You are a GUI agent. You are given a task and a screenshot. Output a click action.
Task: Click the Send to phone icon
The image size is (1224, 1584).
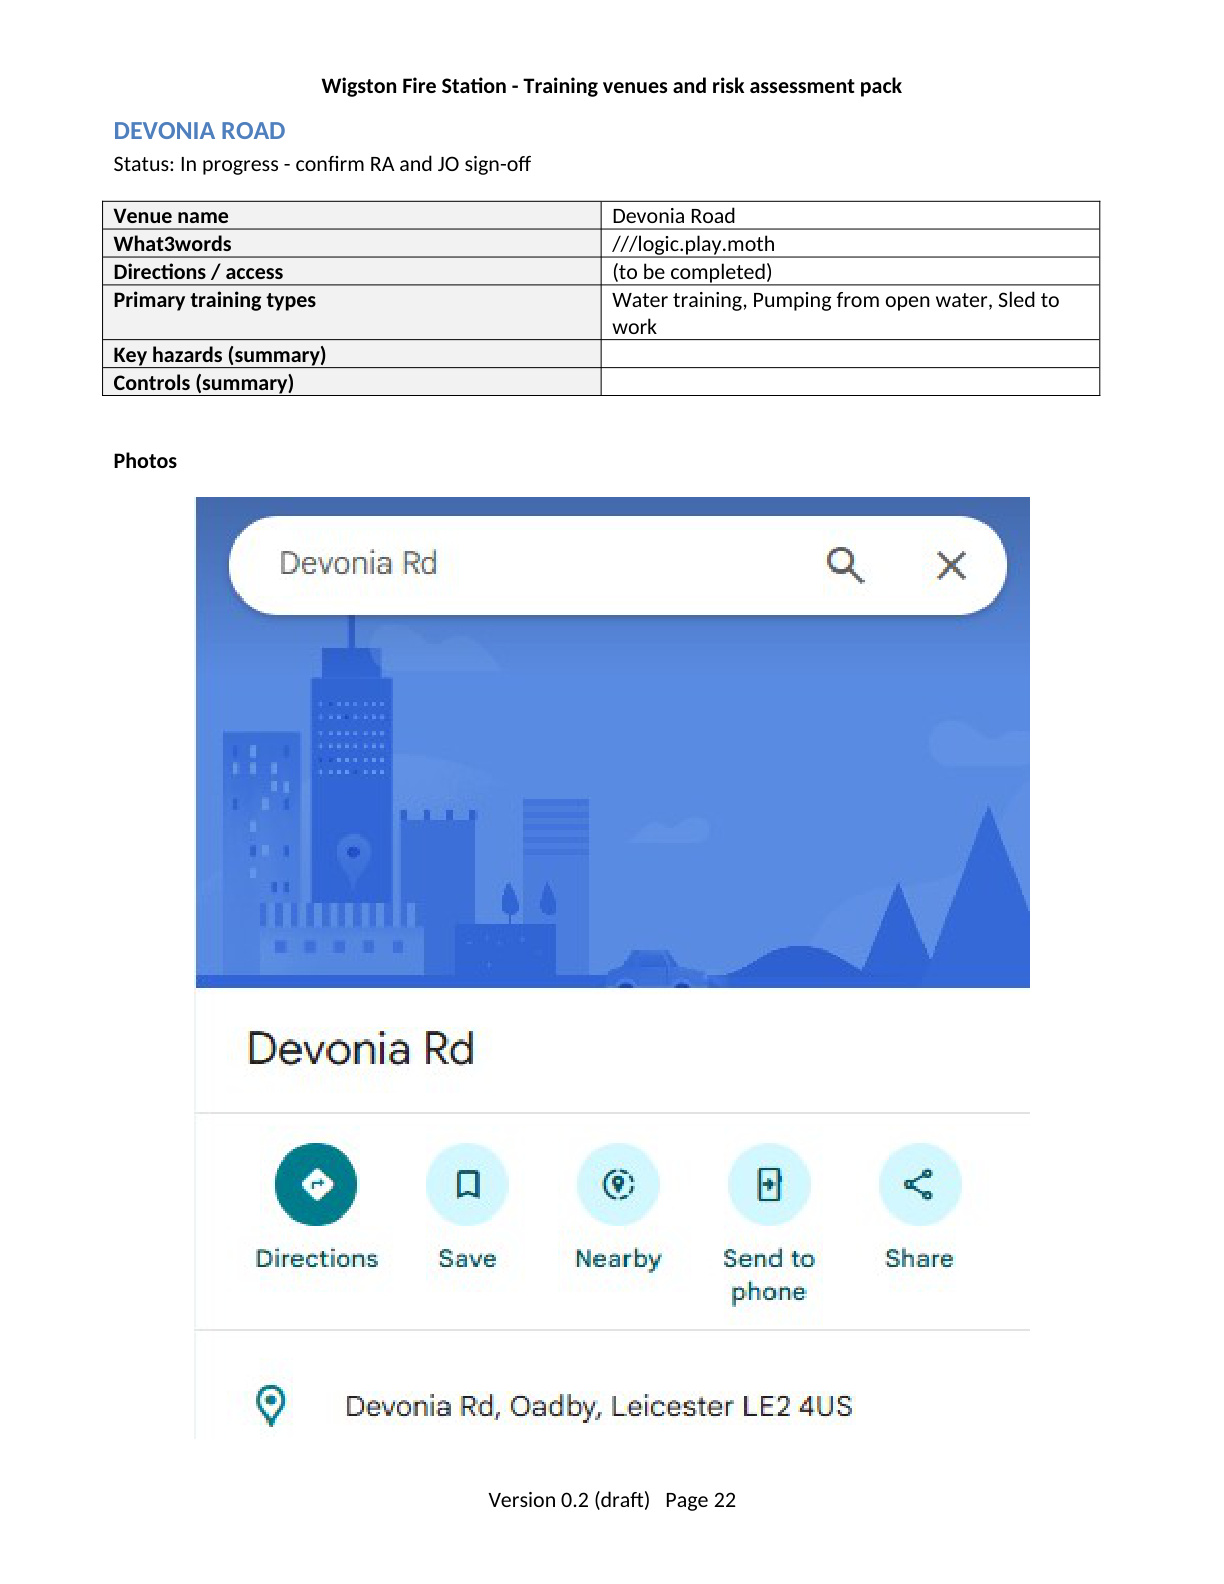(x=769, y=1184)
